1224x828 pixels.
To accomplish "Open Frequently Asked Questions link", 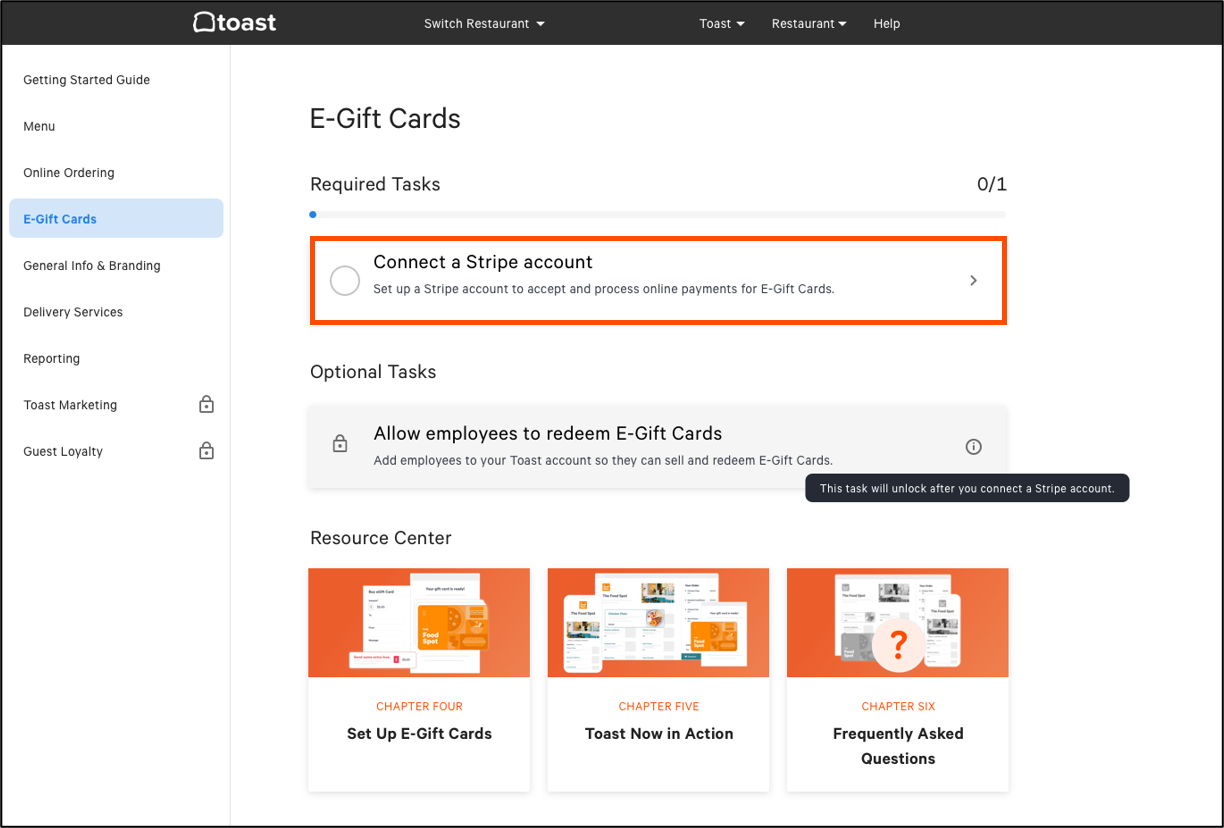I will pyautogui.click(x=898, y=746).
